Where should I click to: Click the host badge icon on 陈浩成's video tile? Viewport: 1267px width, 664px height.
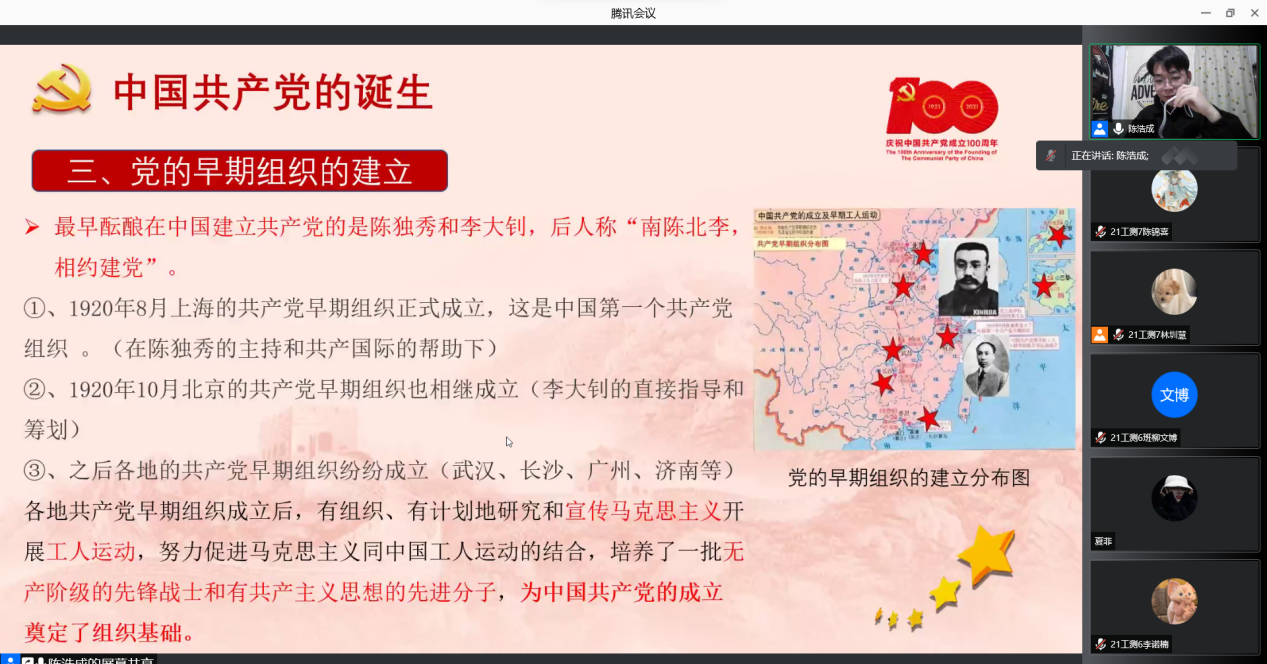(1100, 129)
